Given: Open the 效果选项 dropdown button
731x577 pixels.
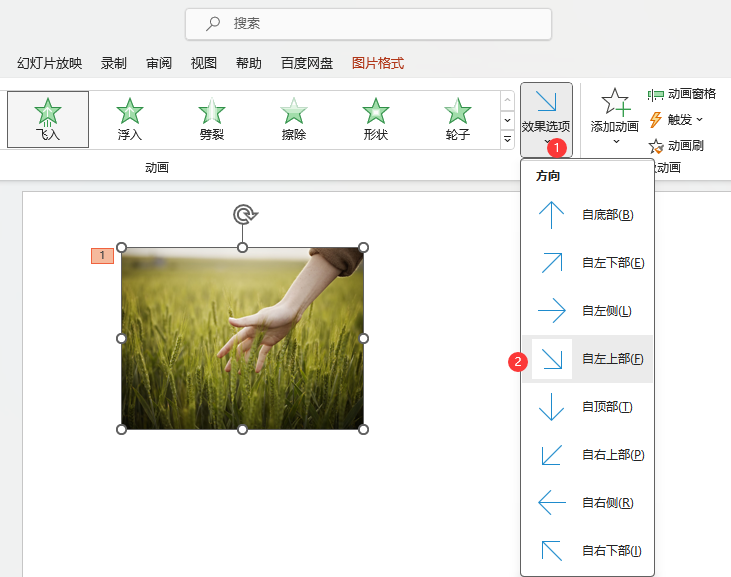Looking at the screenshot, I should click(x=546, y=119).
